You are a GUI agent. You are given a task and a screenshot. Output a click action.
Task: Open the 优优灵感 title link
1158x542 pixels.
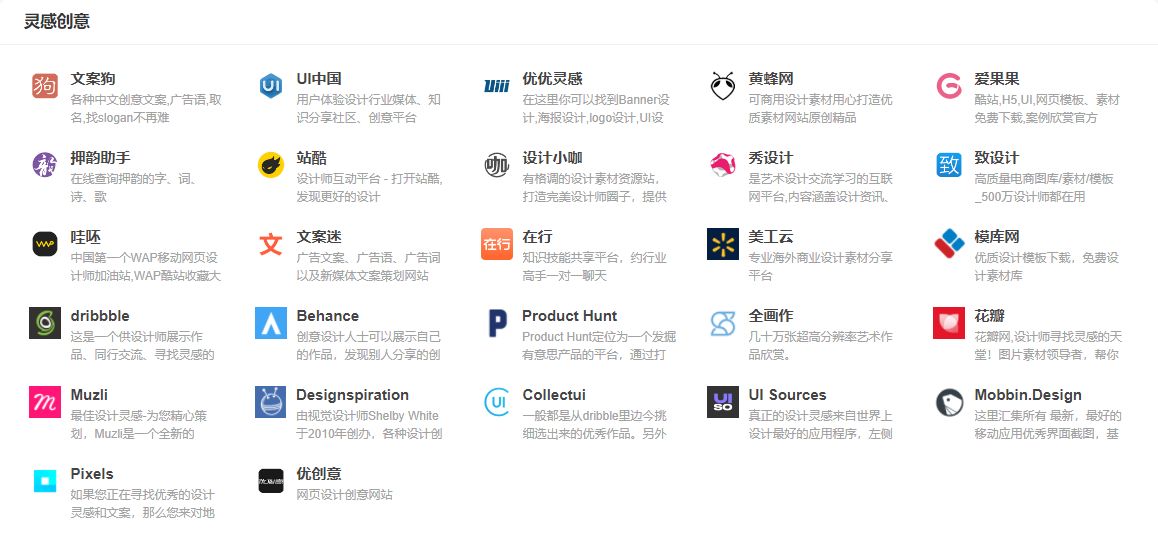(x=552, y=79)
